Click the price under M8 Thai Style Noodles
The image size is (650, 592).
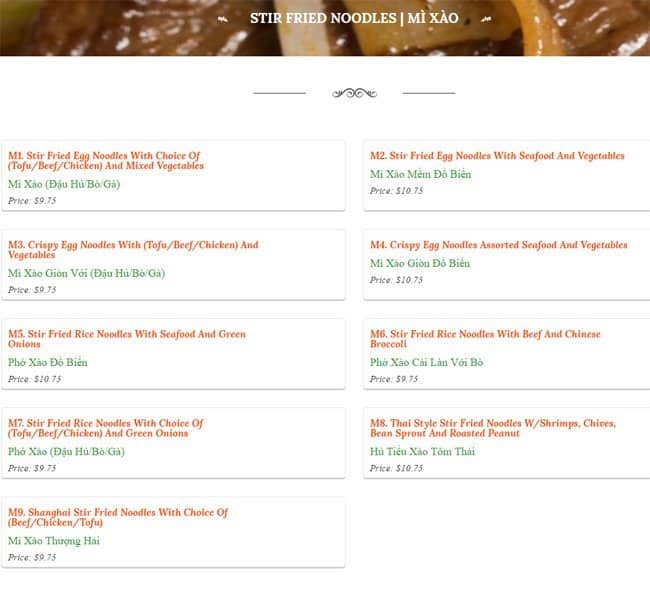click(396, 468)
